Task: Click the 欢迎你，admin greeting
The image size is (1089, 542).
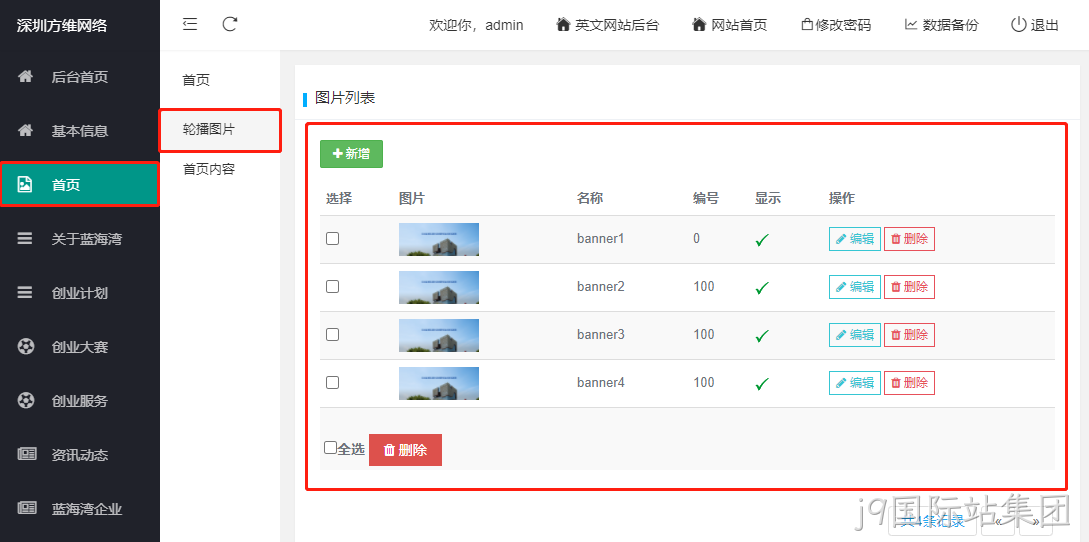Action: (x=476, y=25)
